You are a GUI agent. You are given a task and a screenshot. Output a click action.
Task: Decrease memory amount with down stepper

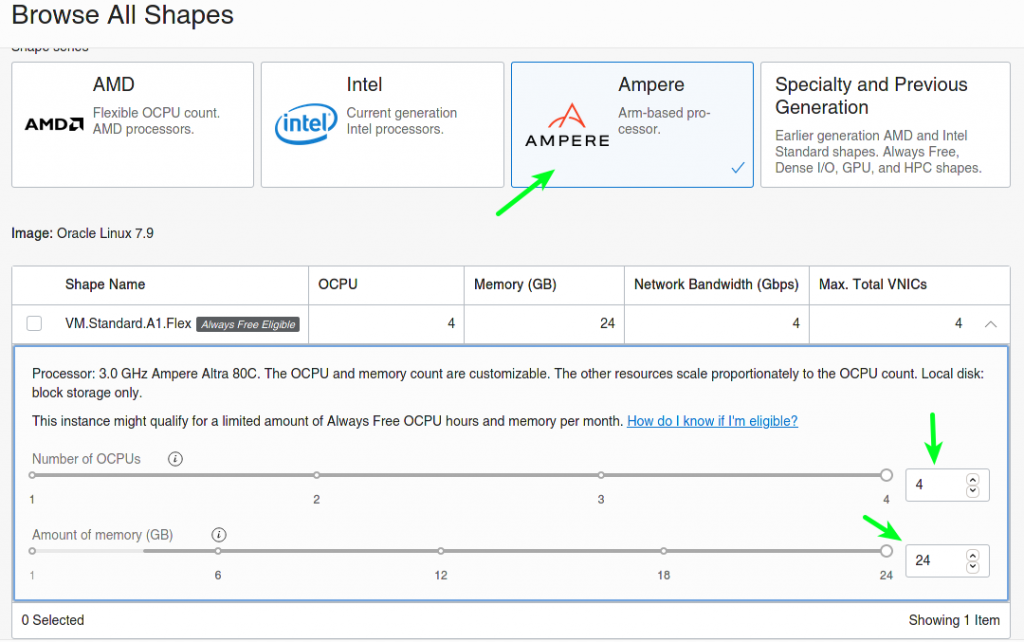(973, 567)
